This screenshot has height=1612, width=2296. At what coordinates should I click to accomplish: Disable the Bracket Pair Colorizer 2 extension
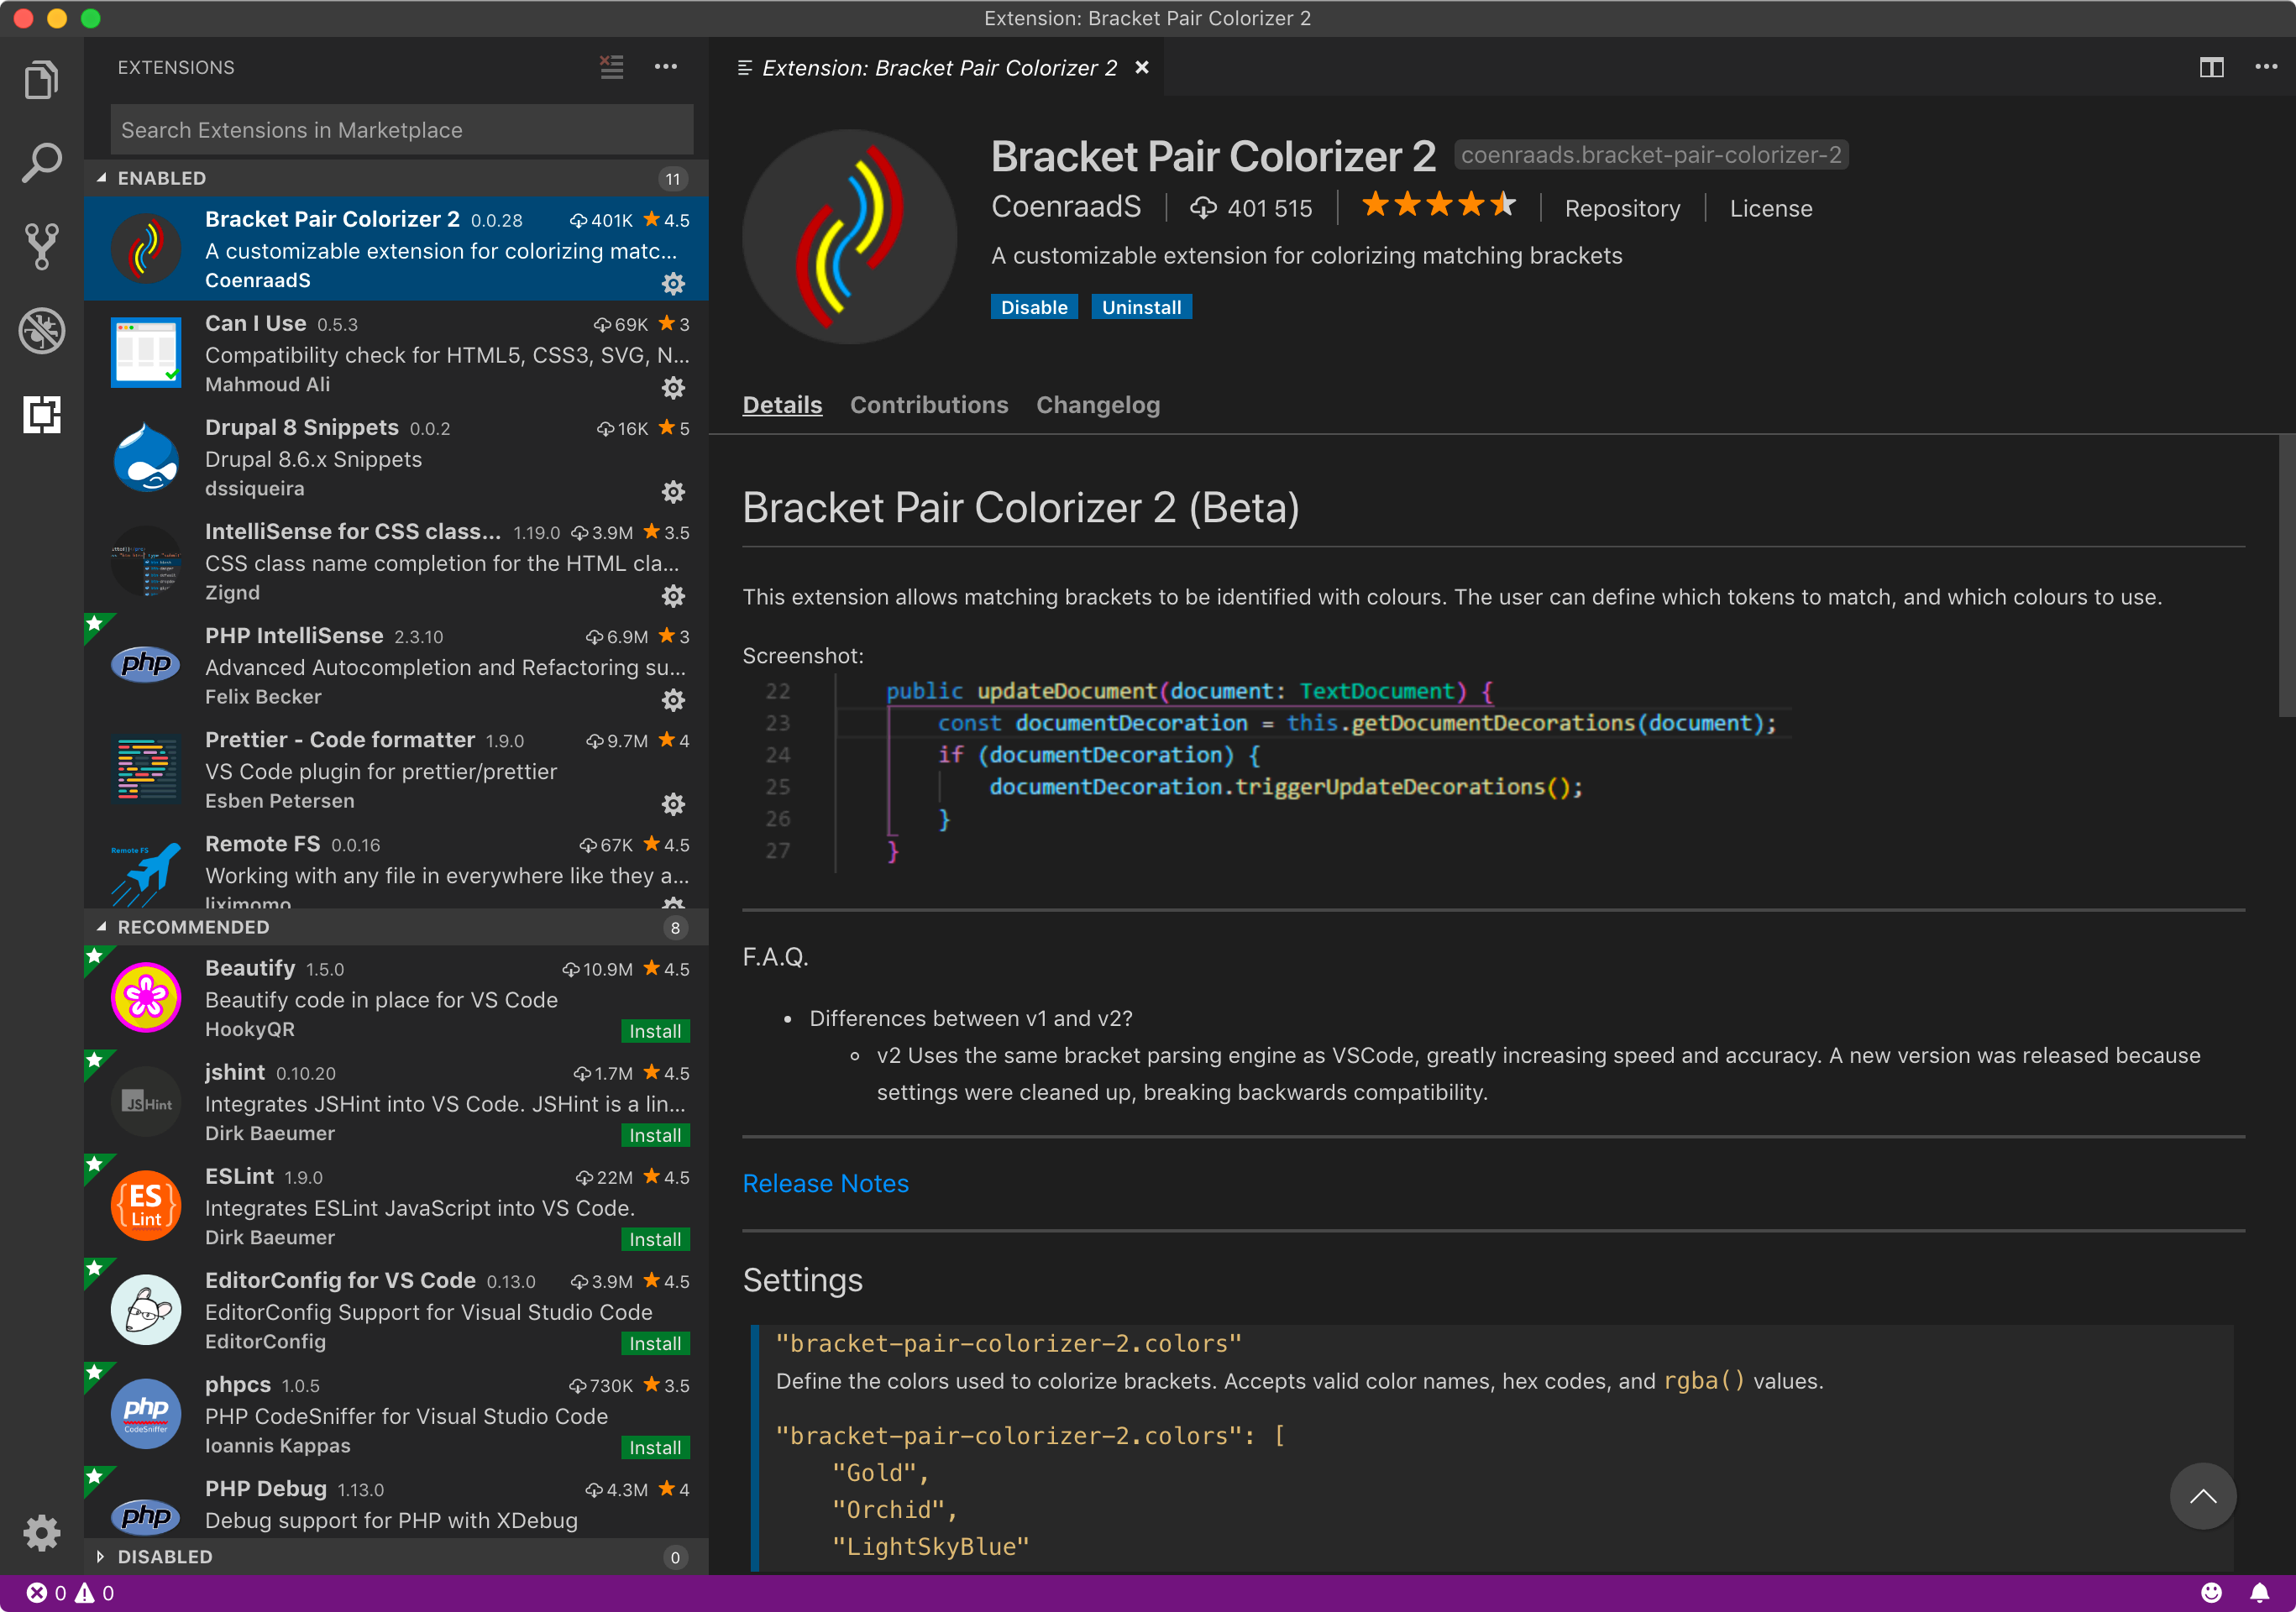[x=1034, y=307]
